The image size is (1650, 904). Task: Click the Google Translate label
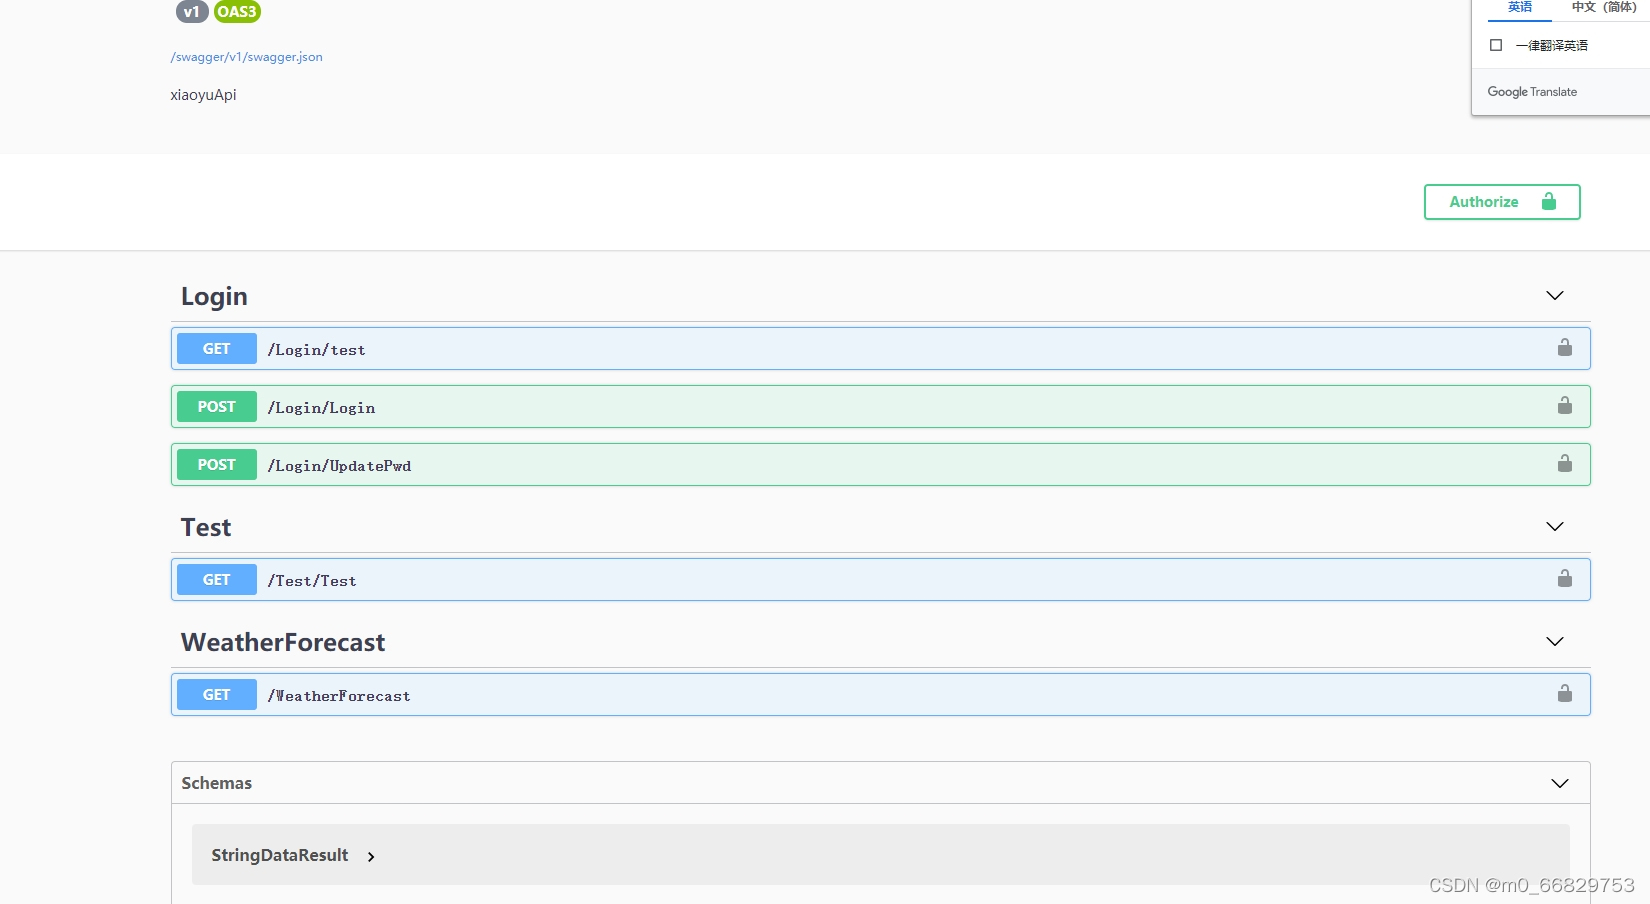coord(1532,92)
